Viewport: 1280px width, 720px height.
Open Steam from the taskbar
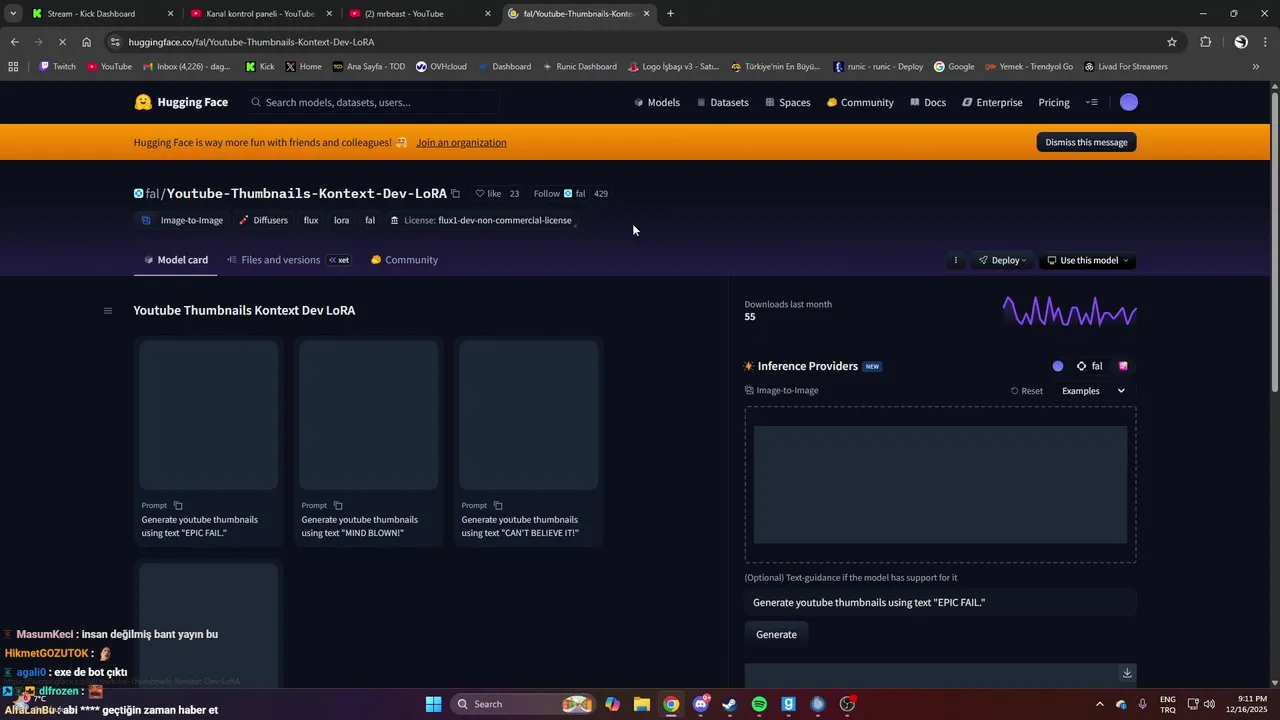pos(730,704)
